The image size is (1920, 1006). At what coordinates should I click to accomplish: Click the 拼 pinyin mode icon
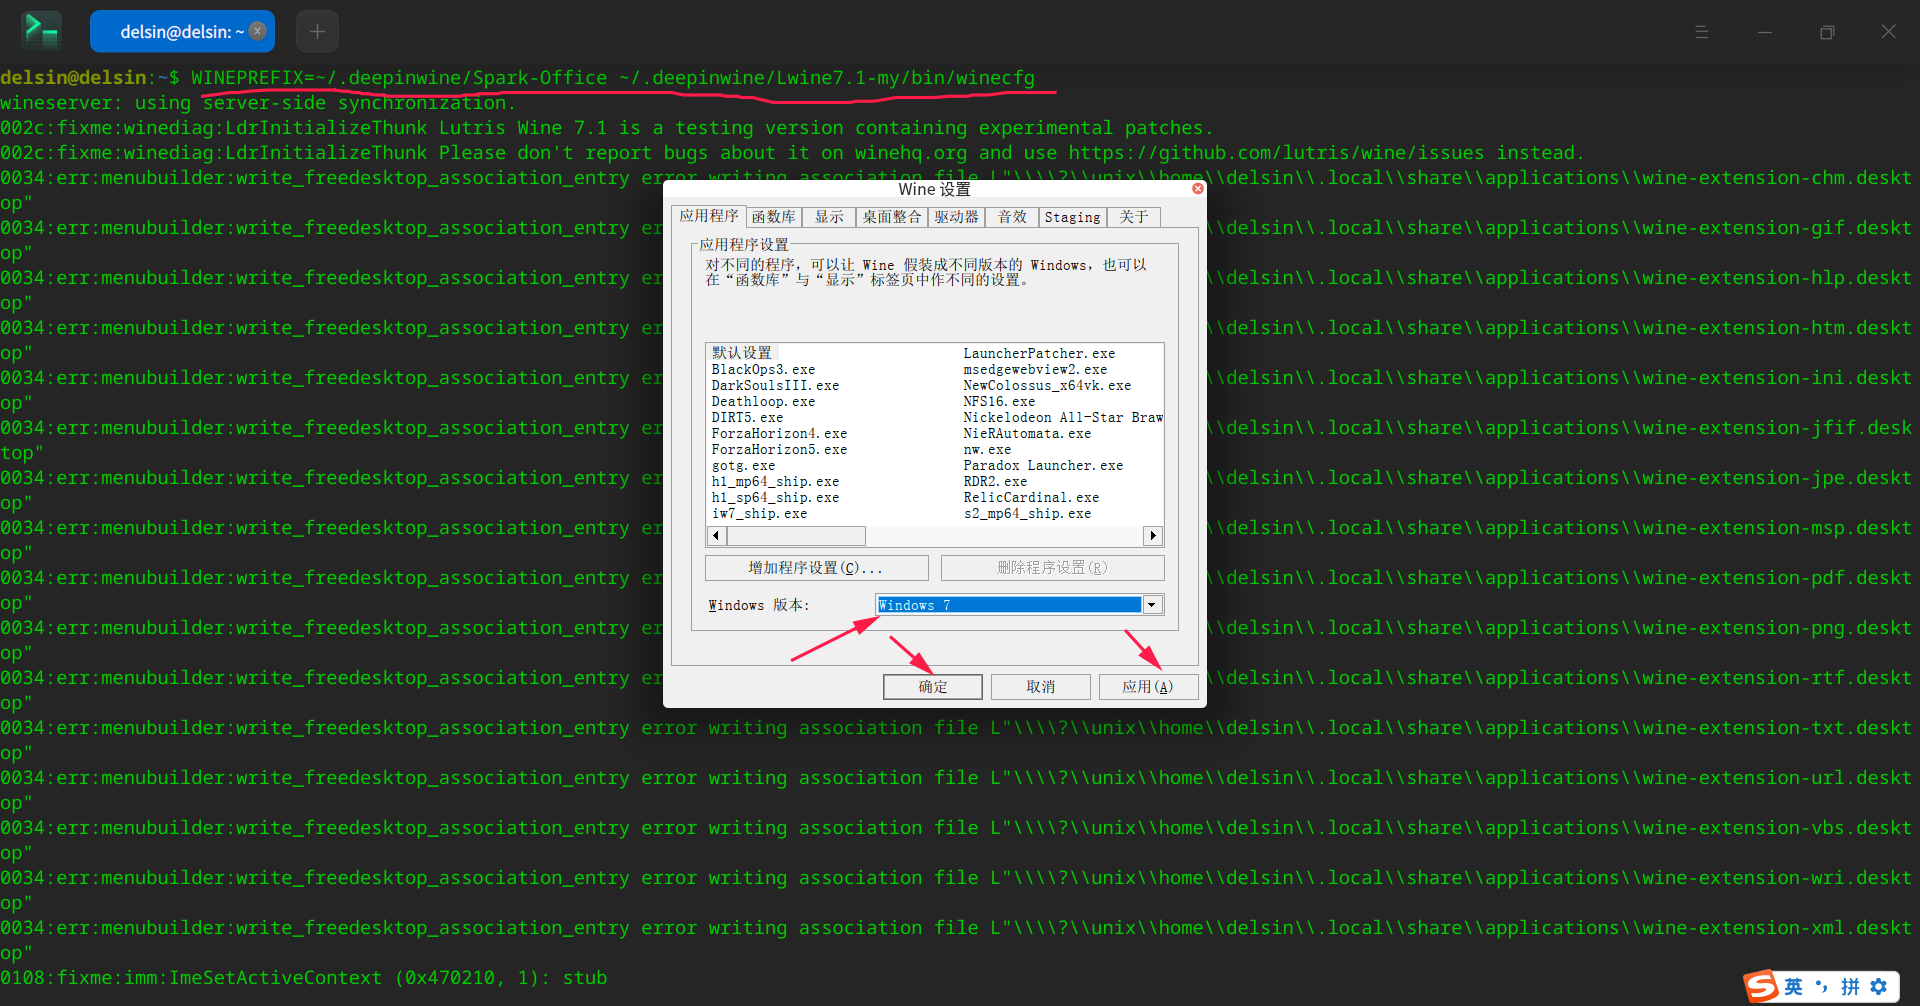pos(1850,987)
